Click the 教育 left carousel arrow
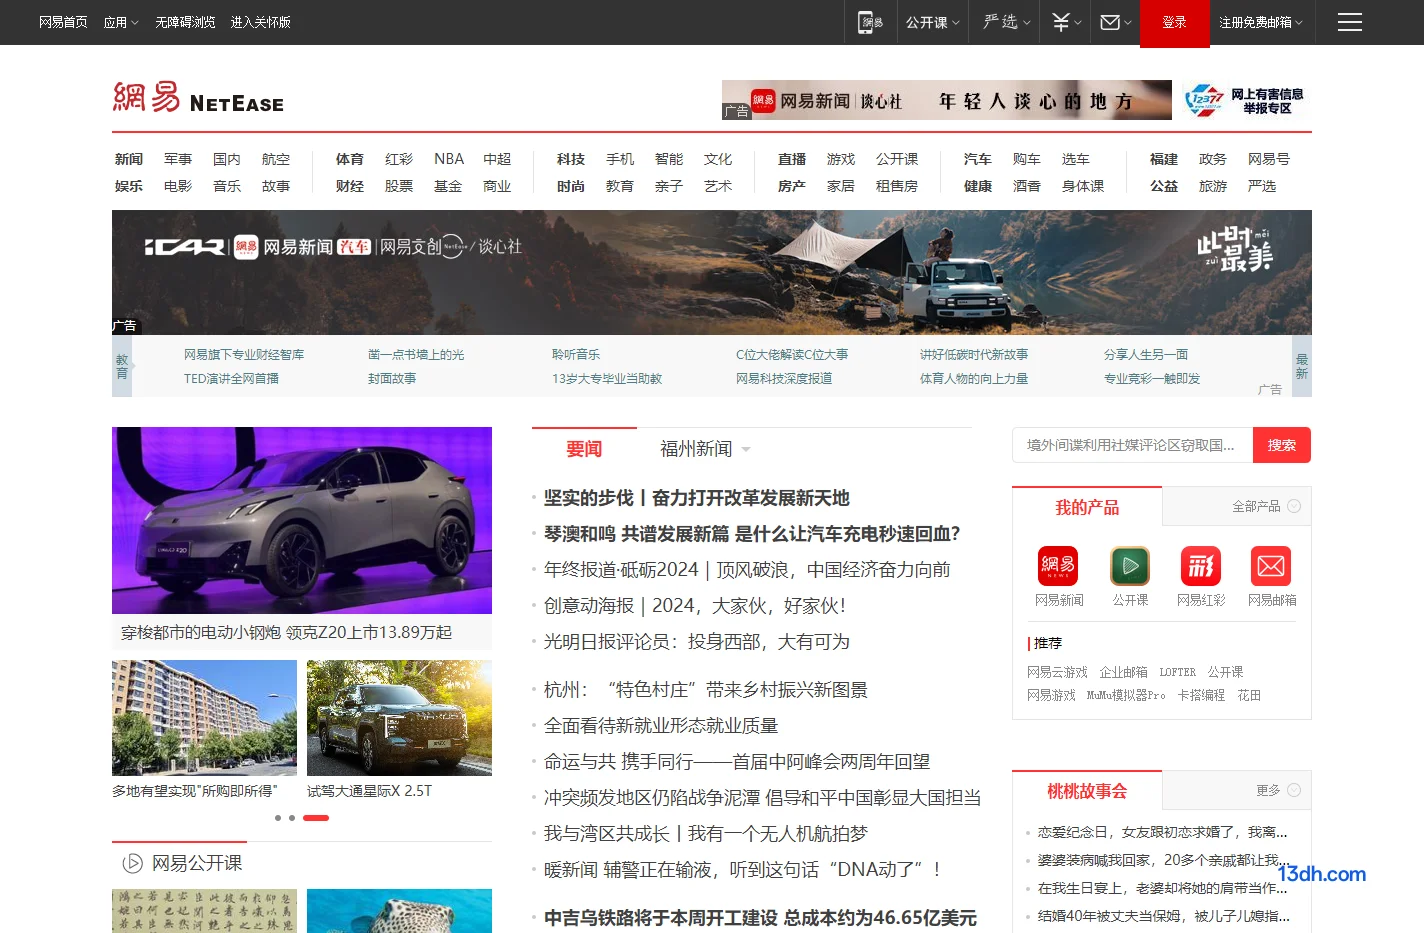 click(x=122, y=366)
